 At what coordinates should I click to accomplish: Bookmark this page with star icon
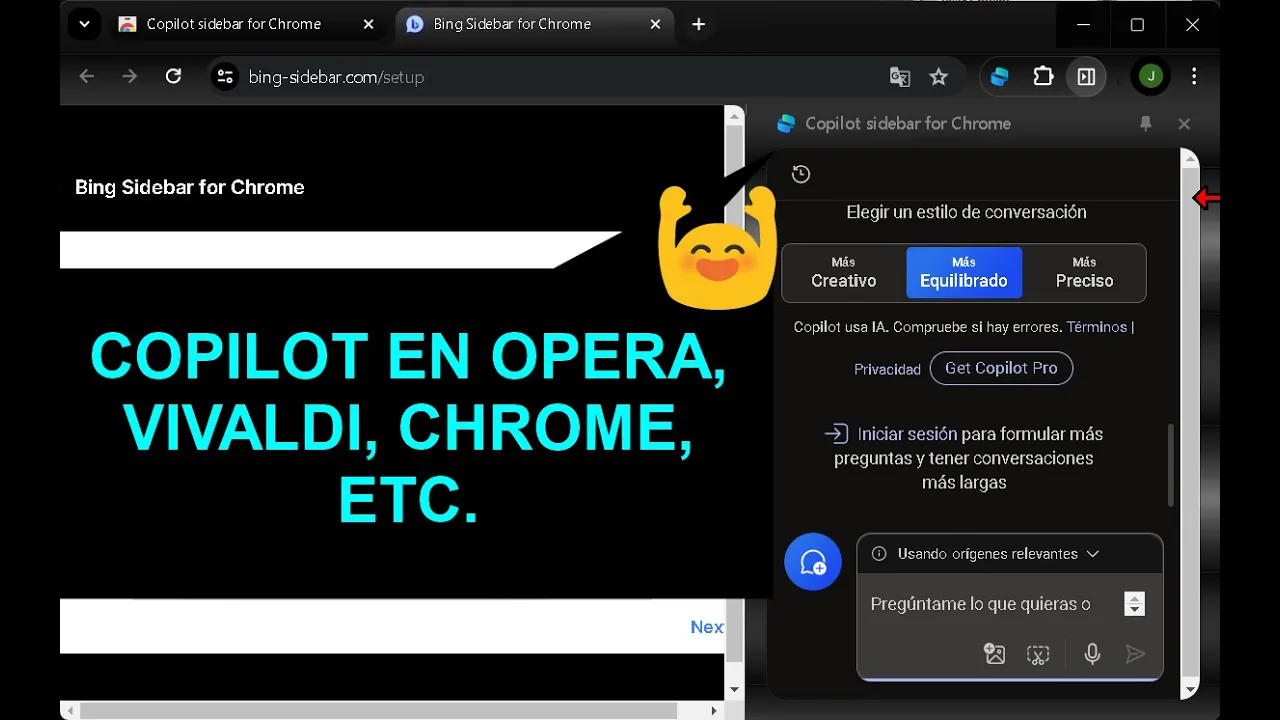tap(938, 77)
